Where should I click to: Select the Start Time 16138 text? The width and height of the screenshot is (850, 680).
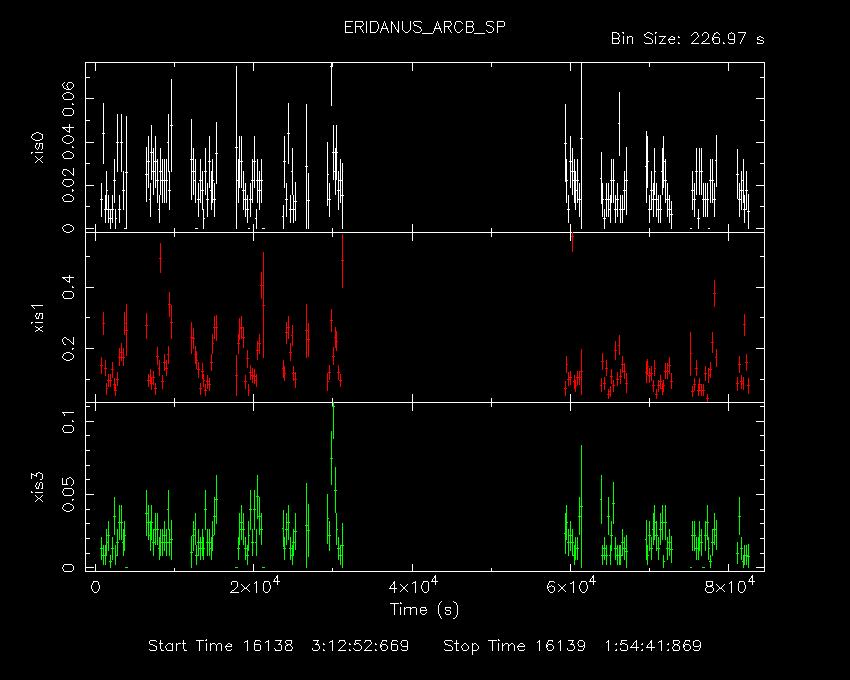[x=221, y=646]
